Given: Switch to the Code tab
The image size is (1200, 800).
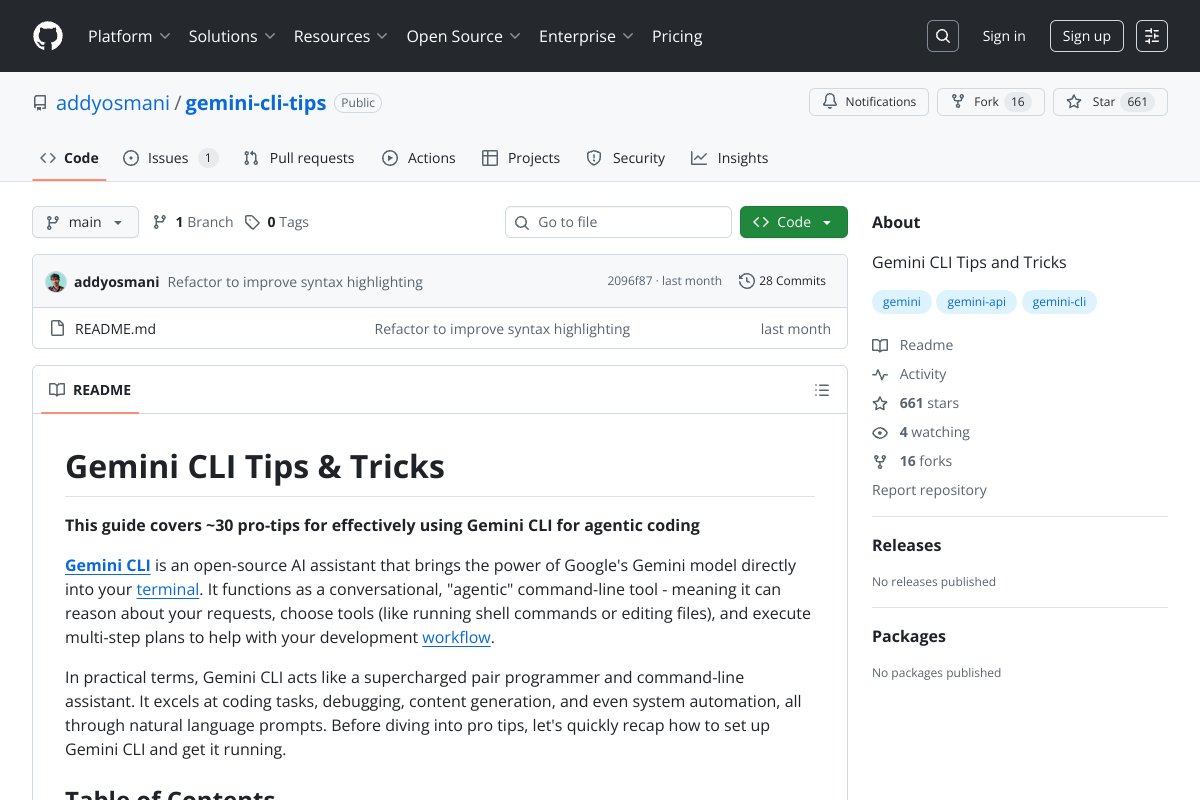Looking at the screenshot, I should click(69, 158).
